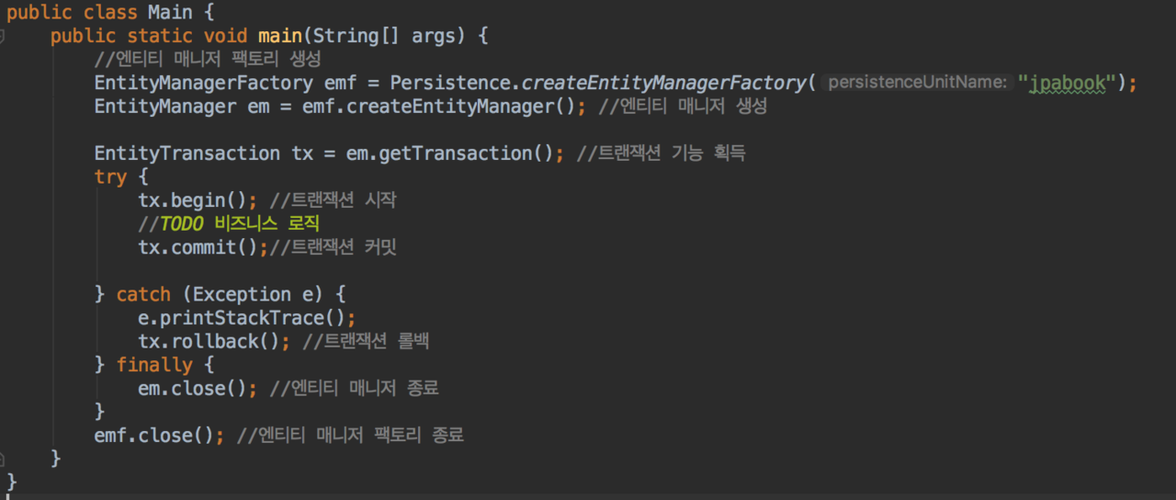Click the persistenceUnitName parameter hint
1176x500 pixels.
click(x=917, y=83)
